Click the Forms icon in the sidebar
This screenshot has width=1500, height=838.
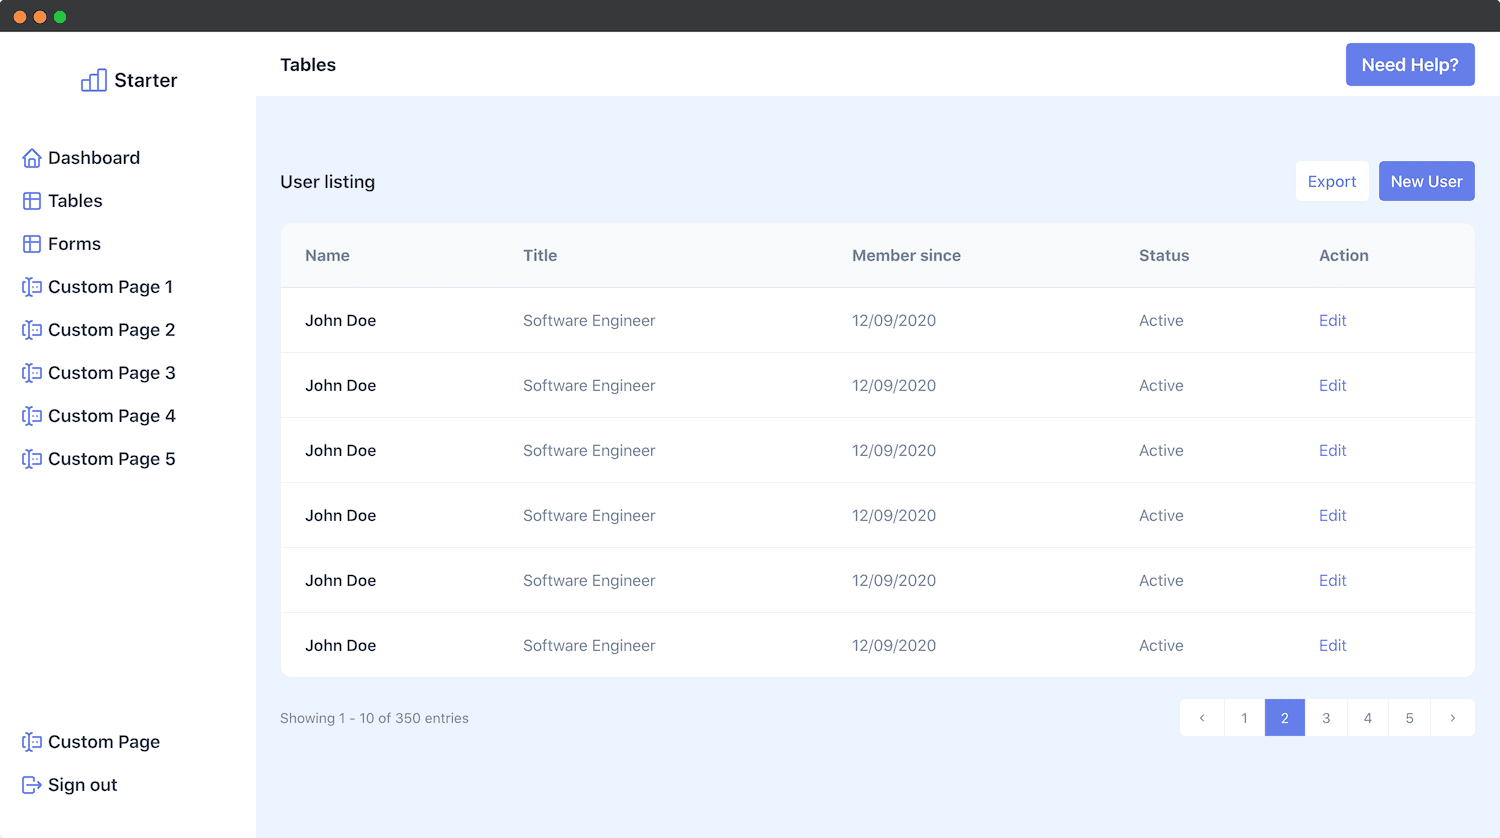[31, 243]
